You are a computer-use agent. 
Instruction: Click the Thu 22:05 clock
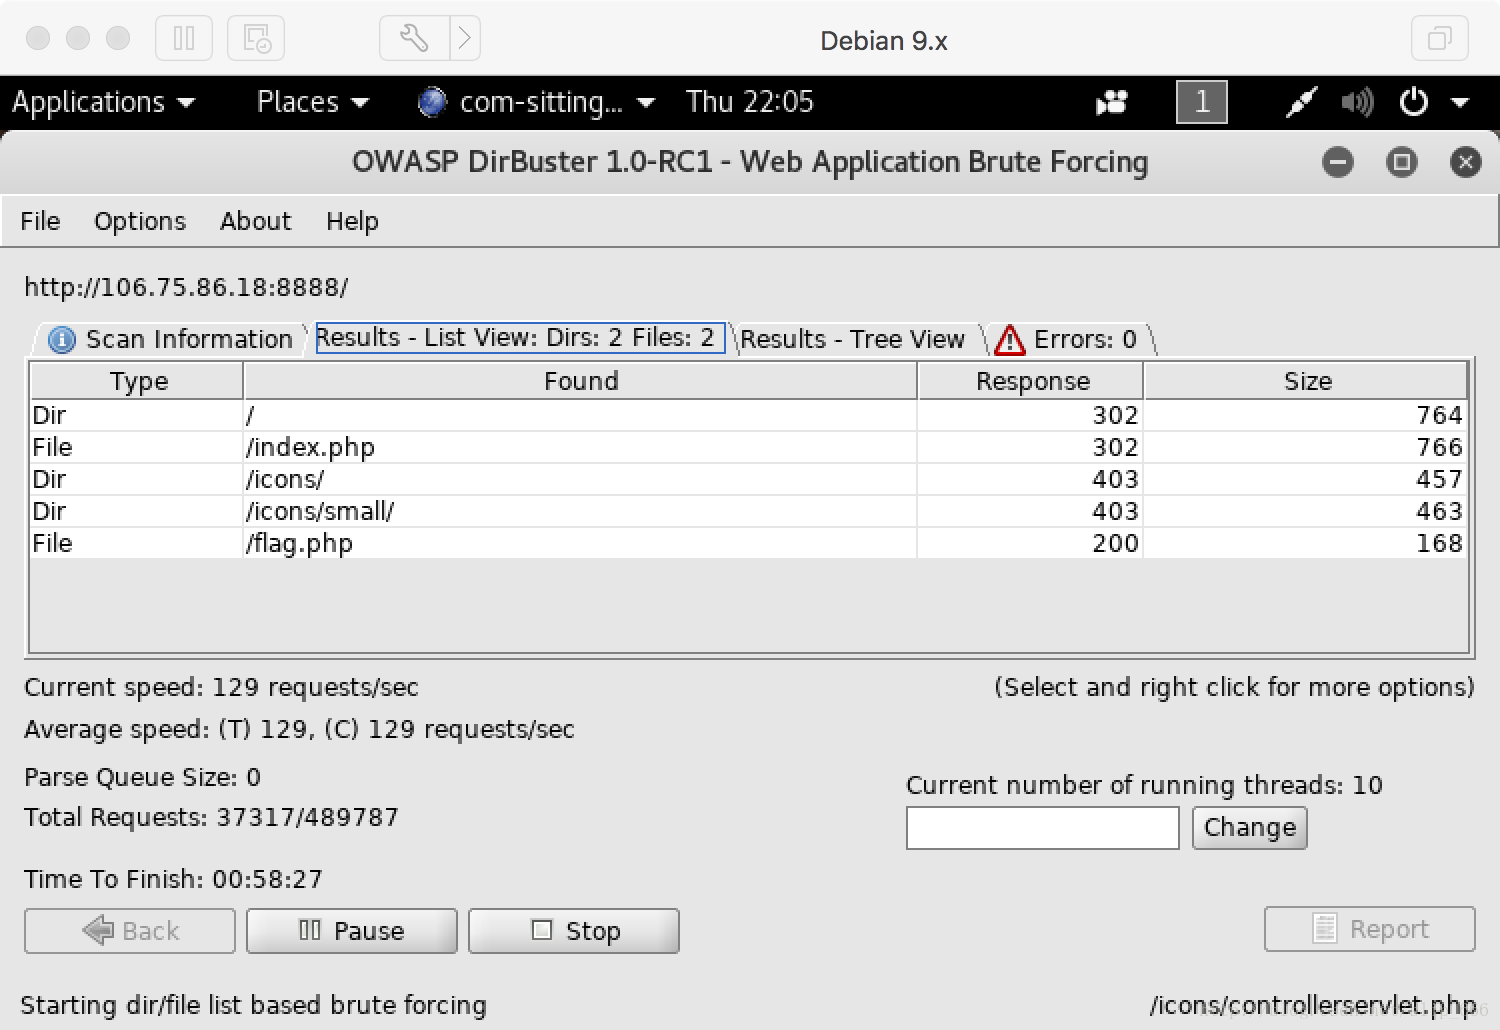pos(750,102)
